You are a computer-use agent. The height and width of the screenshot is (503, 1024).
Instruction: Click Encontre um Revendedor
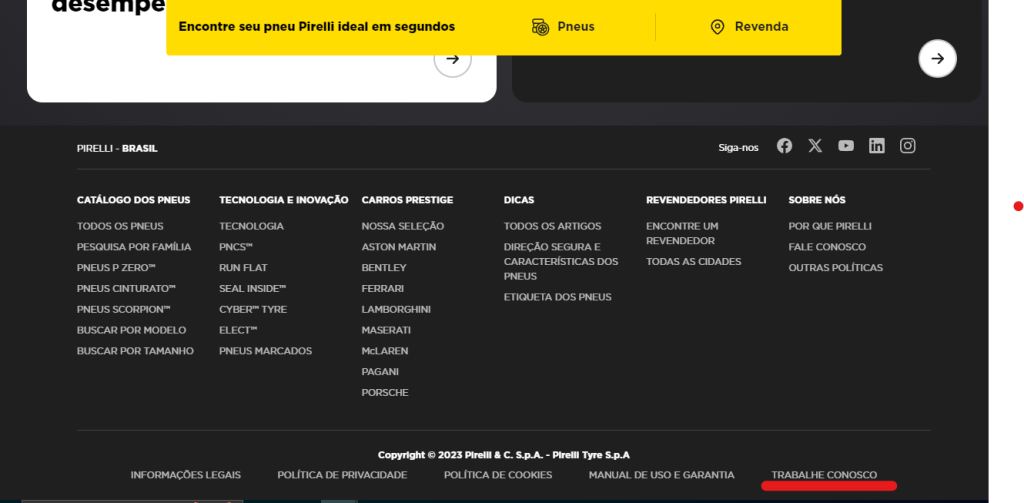tap(682, 233)
